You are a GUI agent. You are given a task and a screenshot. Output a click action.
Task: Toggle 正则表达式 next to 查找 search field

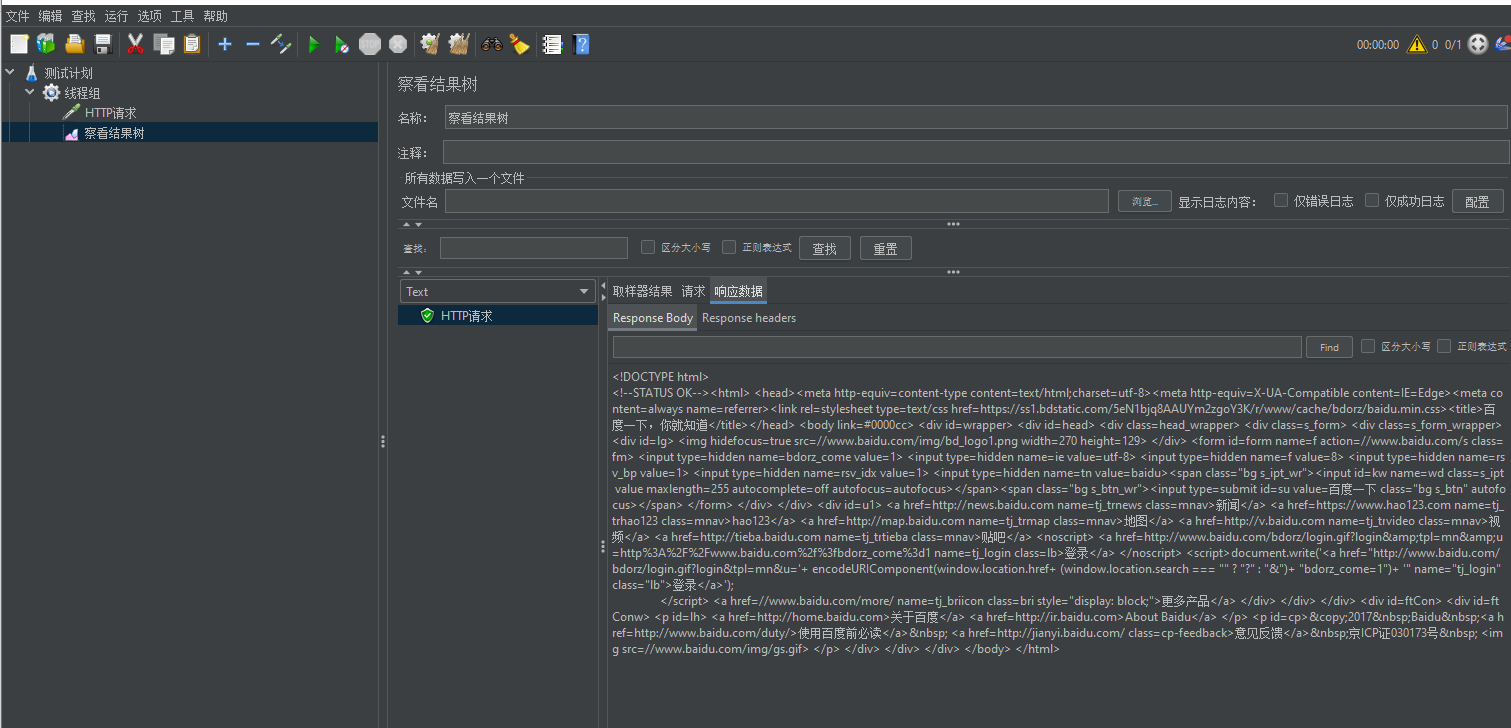click(x=729, y=247)
